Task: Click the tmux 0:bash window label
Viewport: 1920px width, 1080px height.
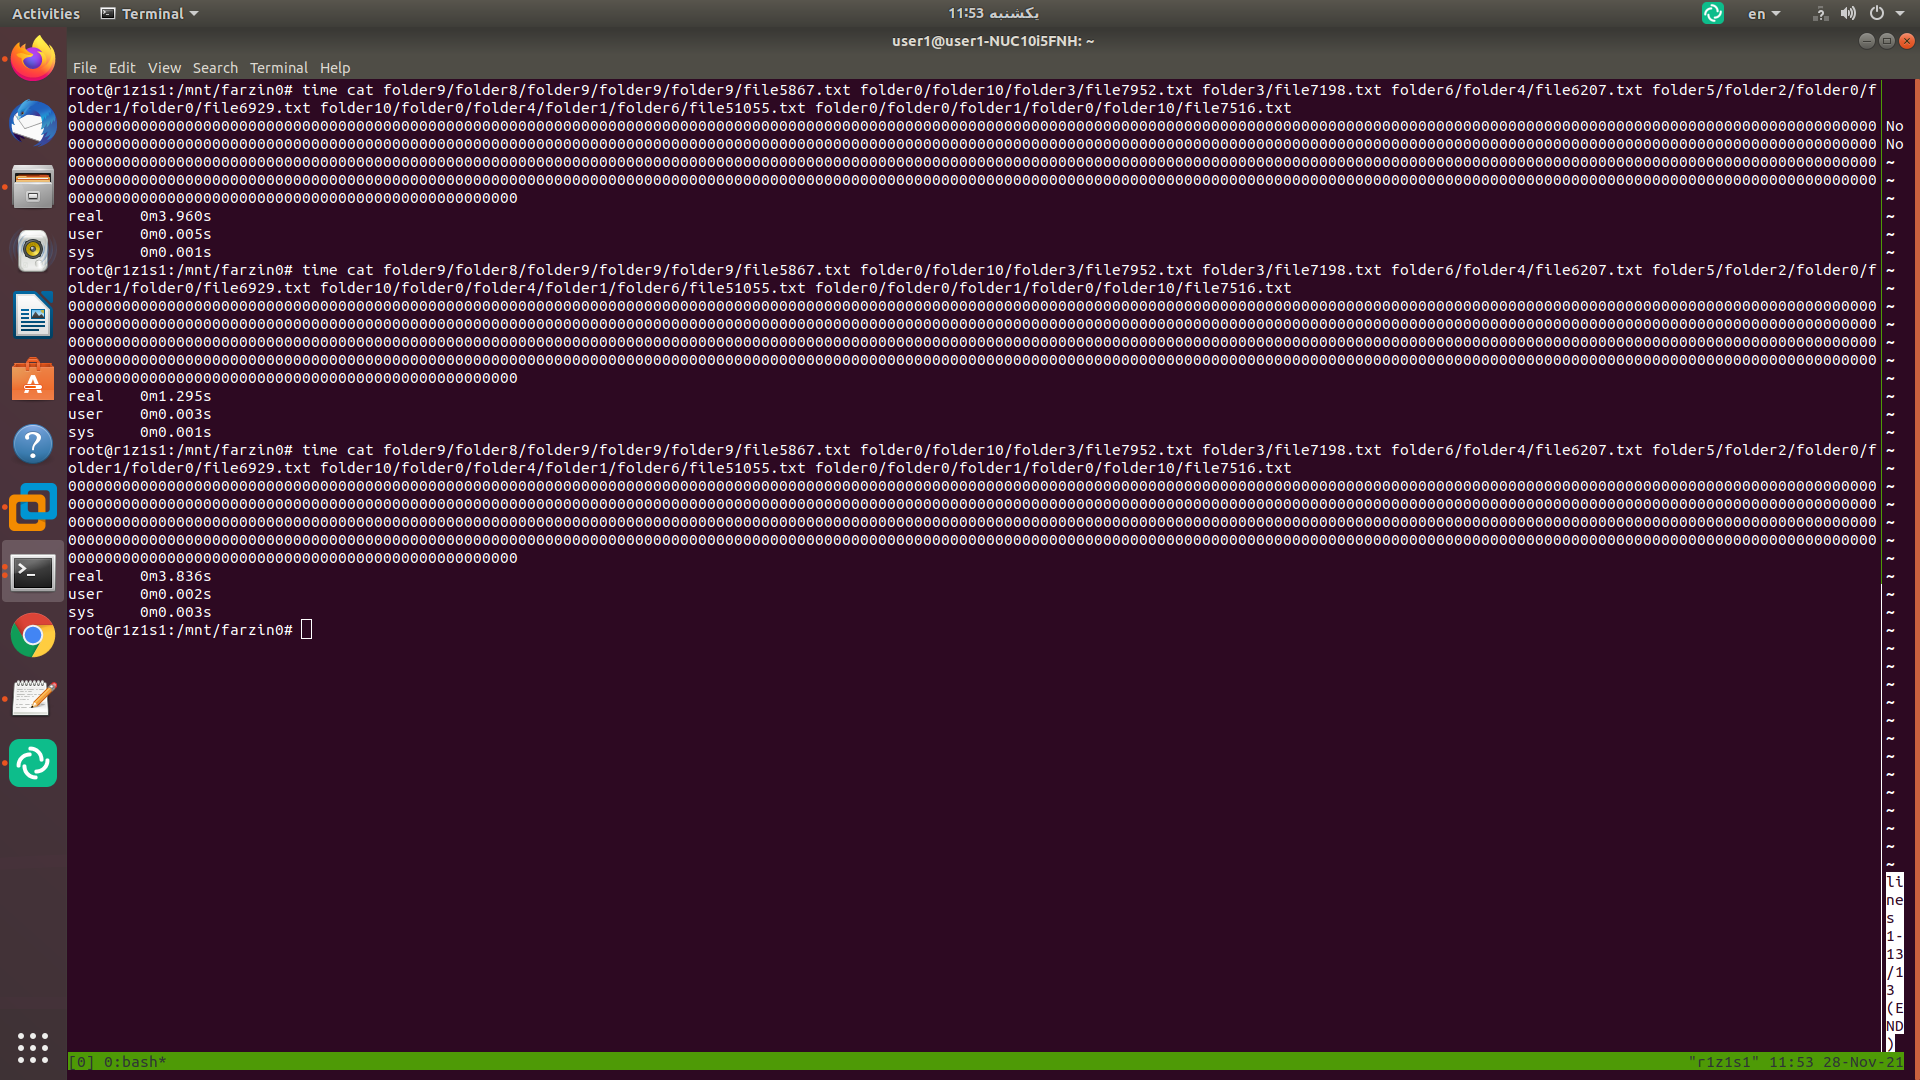Action: (134, 1062)
